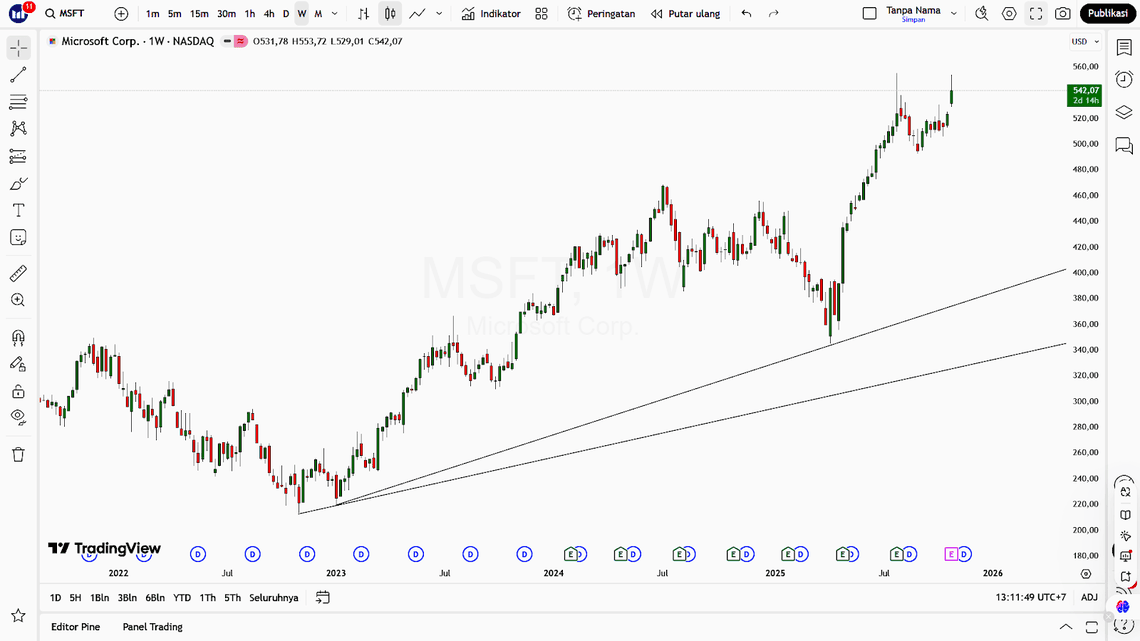The width and height of the screenshot is (1140, 641).
Task: Take a chart snapshot with camera icon
Action: [x=1062, y=14]
